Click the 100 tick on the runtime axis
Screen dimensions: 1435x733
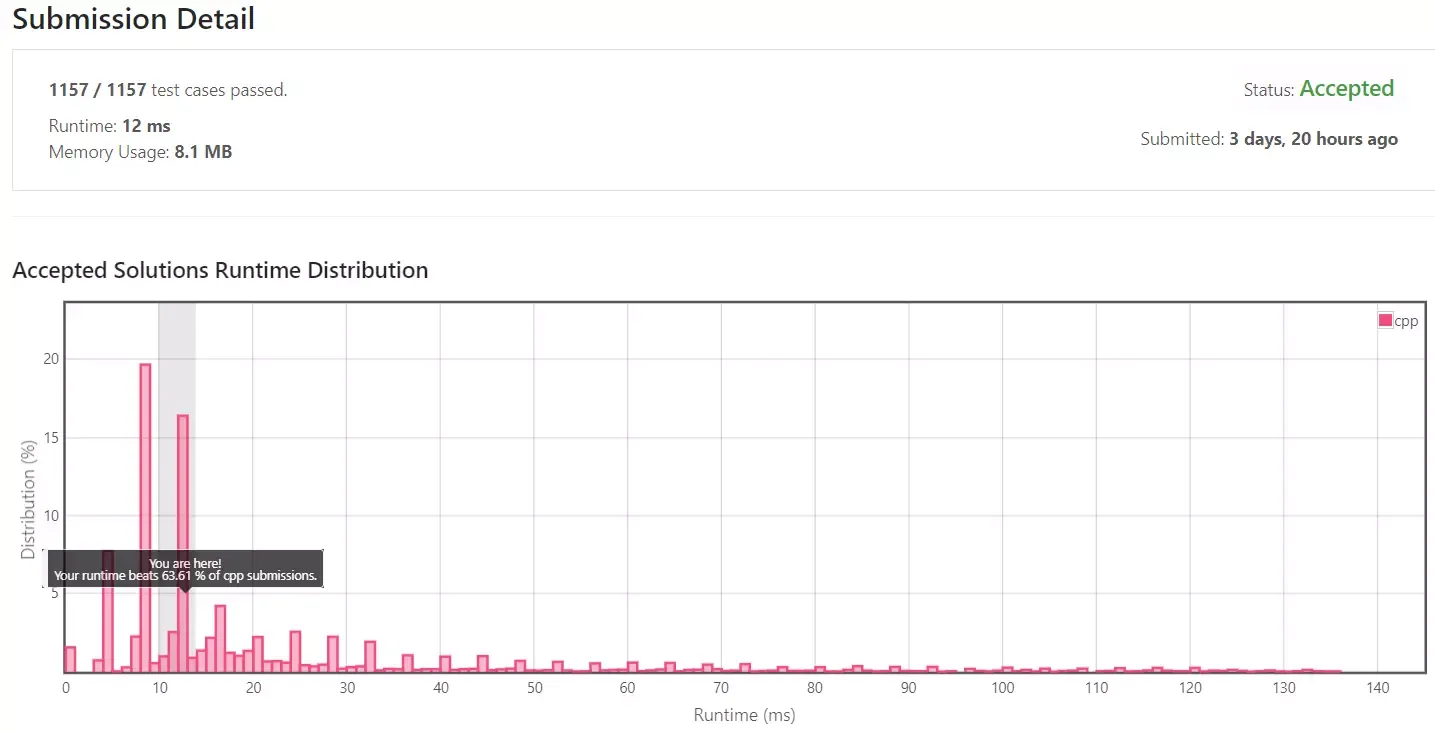coord(1002,688)
